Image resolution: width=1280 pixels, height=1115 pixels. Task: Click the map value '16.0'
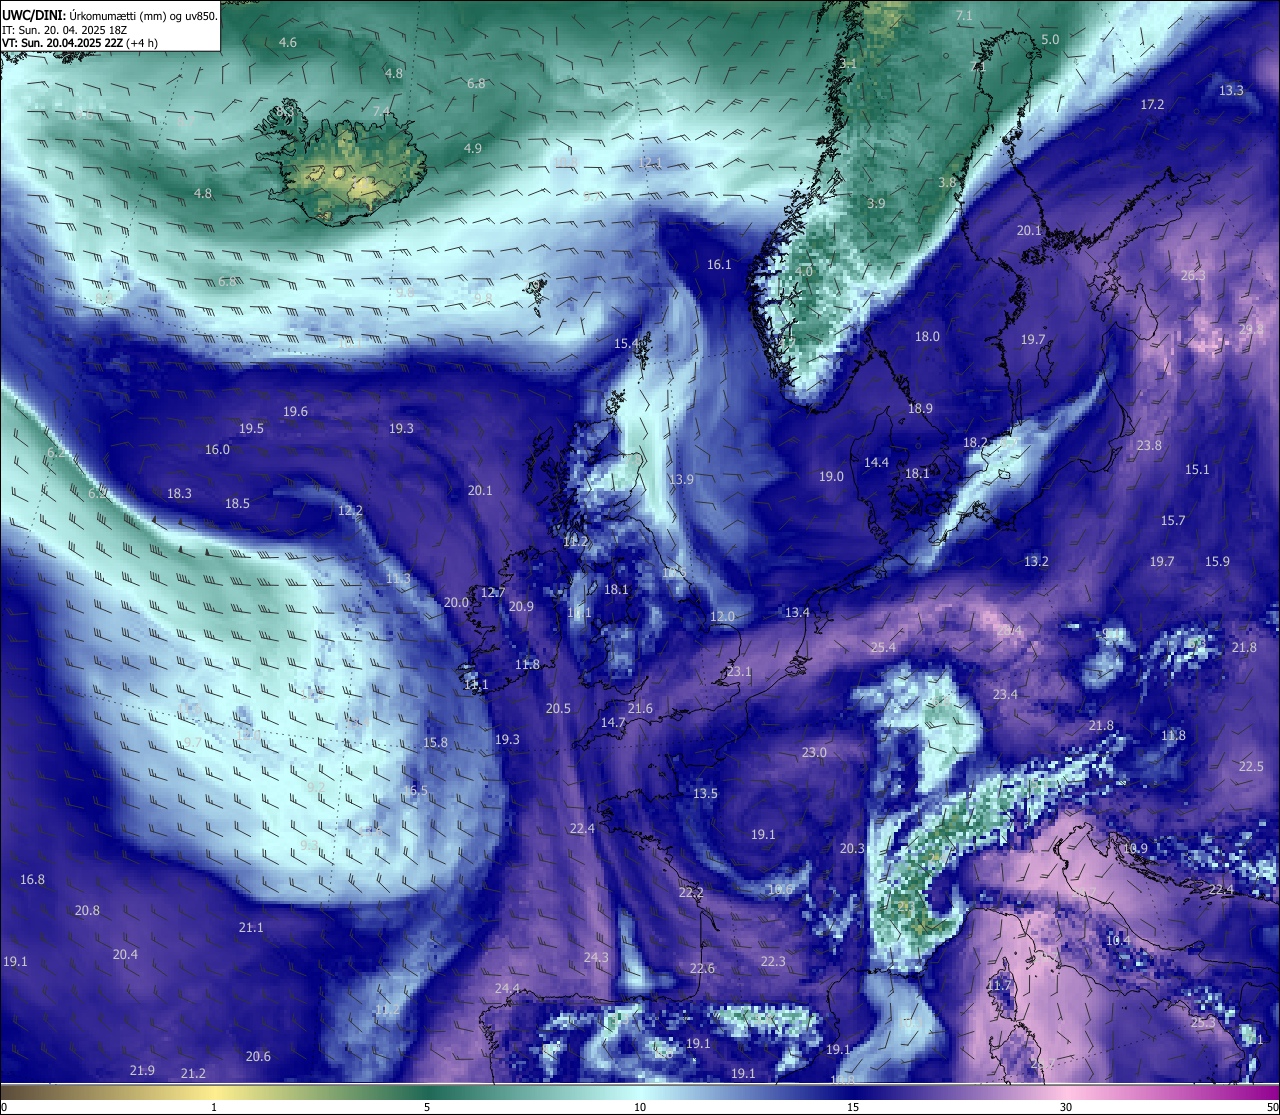(217, 449)
